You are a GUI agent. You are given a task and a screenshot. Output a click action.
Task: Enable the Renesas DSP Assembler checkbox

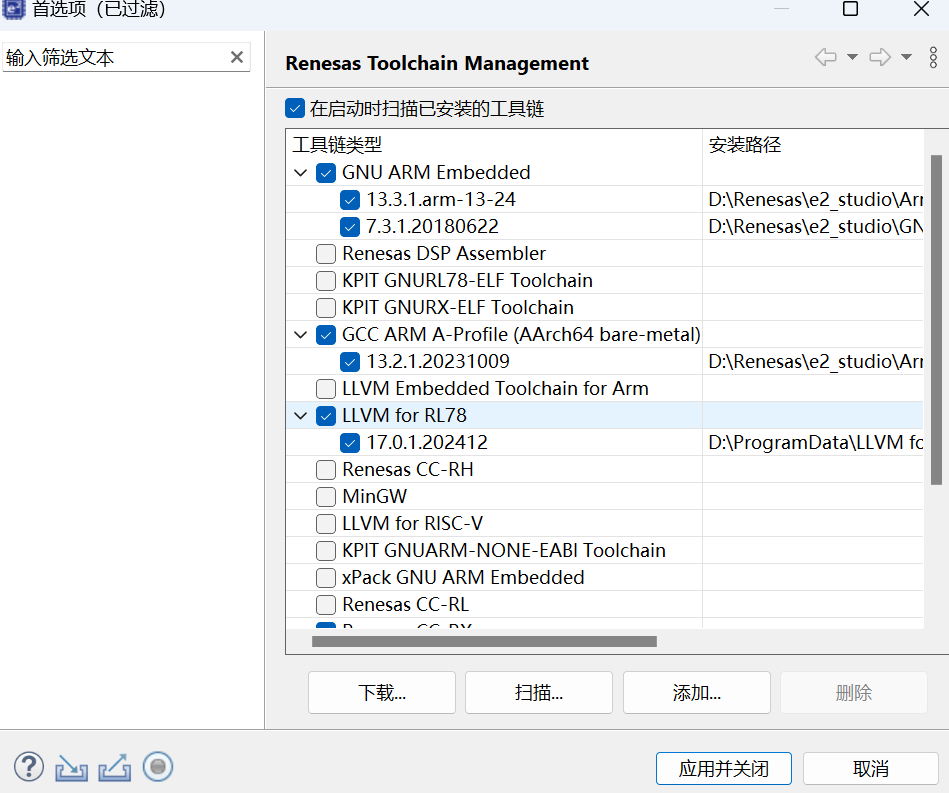click(326, 254)
